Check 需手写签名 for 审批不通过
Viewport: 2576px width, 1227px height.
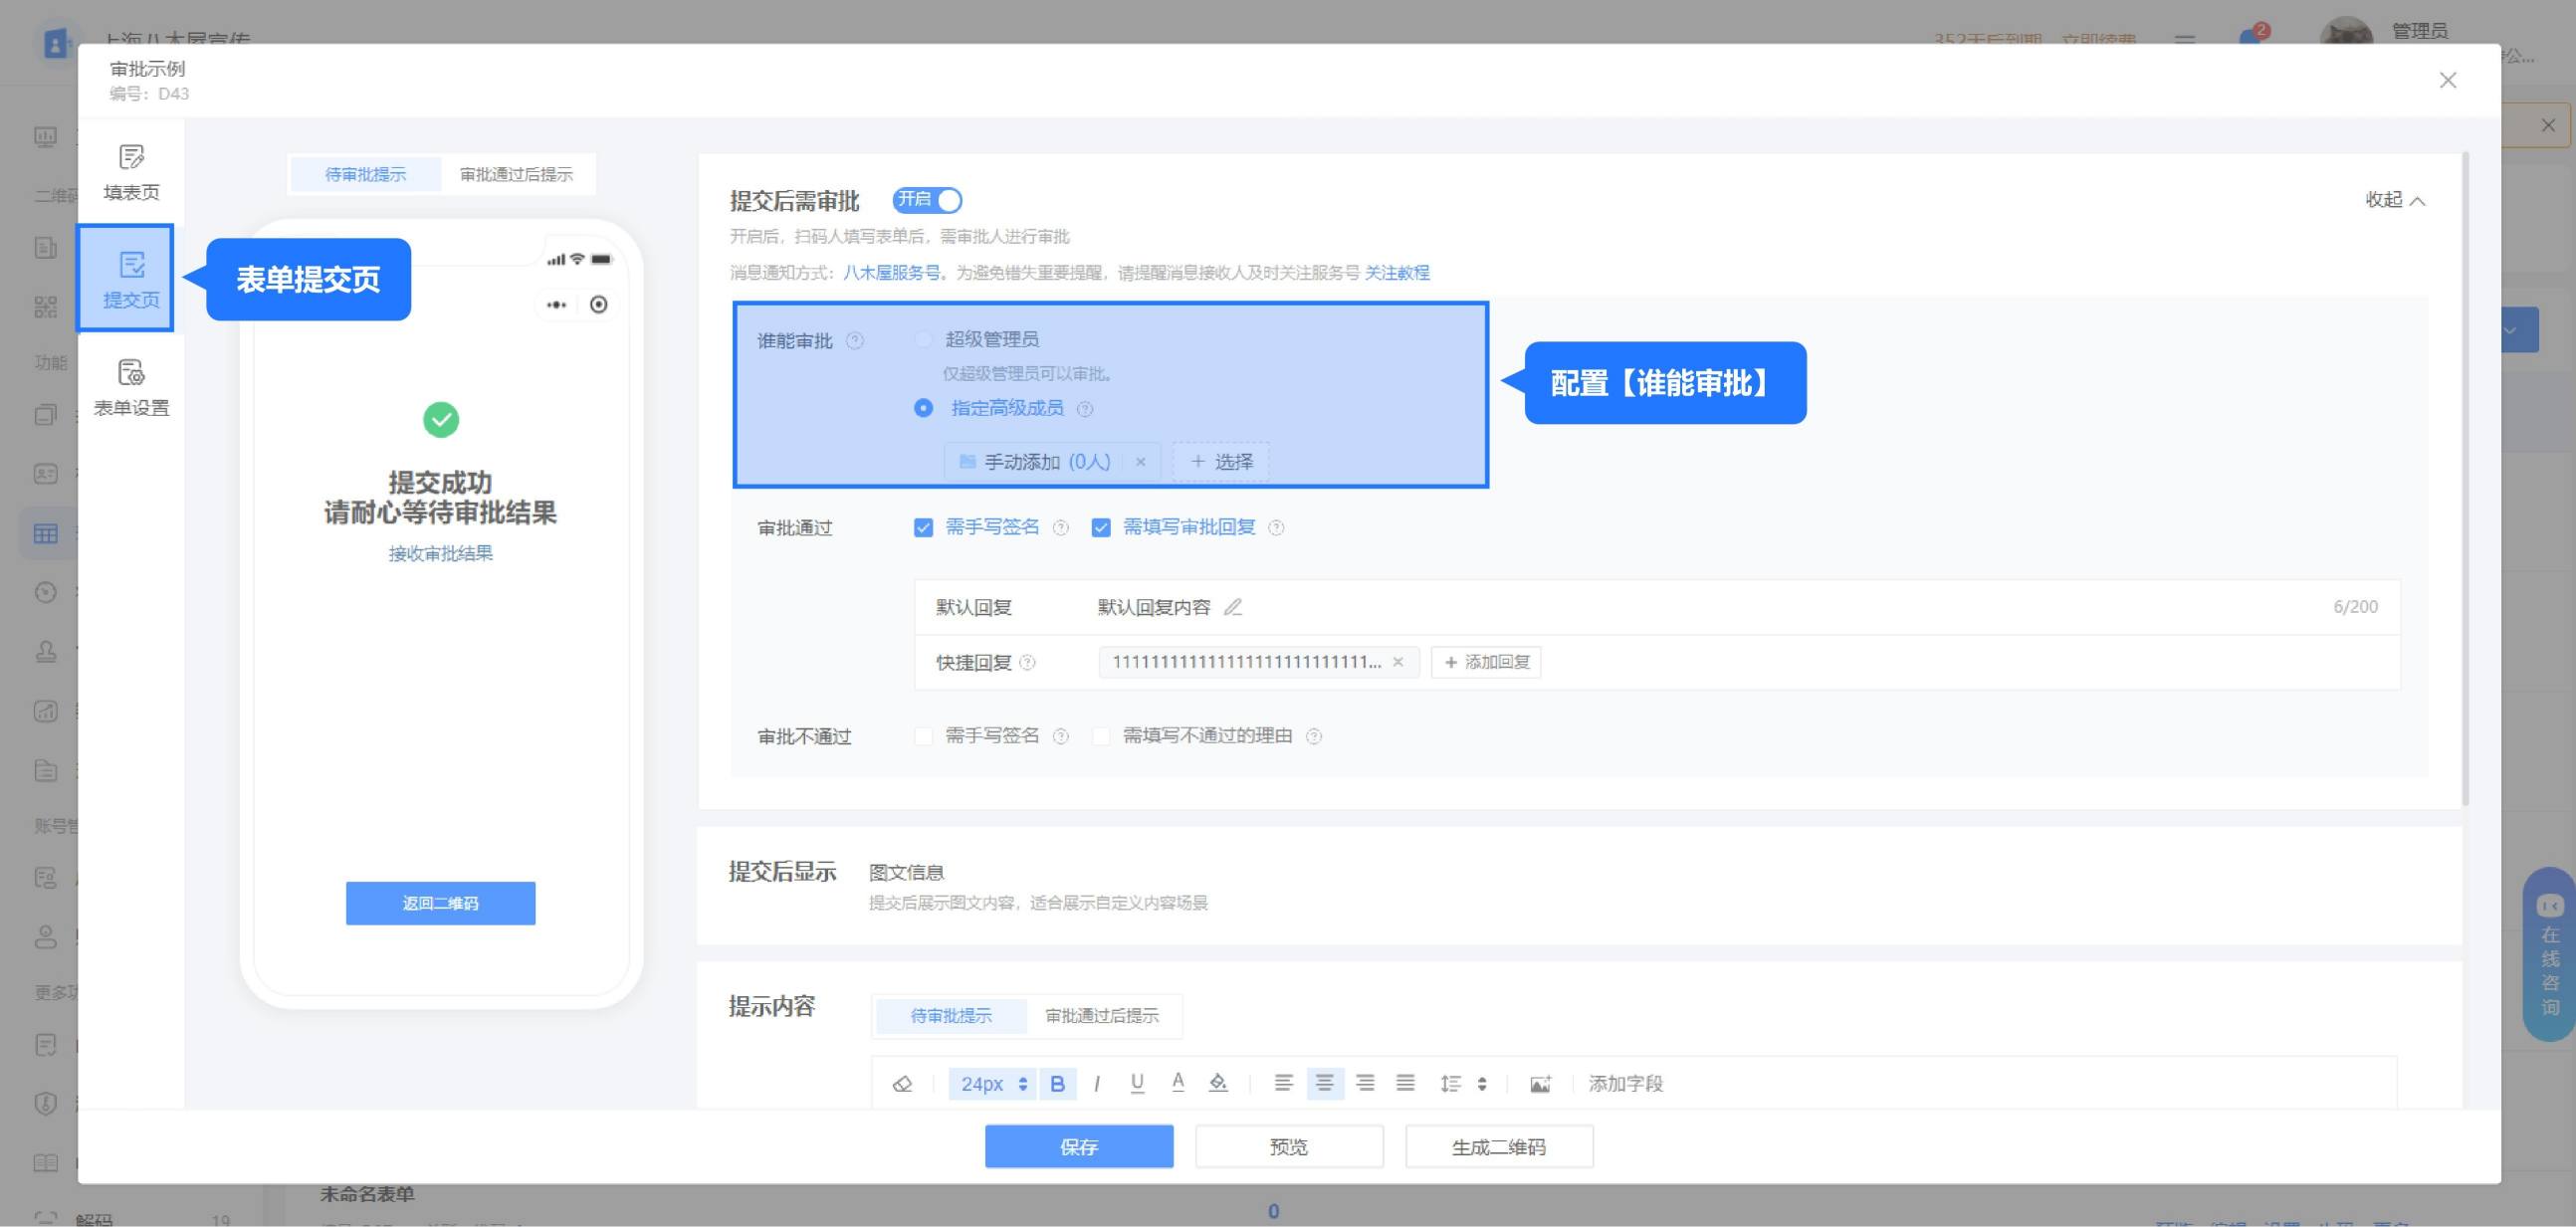[x=923, y=737]
